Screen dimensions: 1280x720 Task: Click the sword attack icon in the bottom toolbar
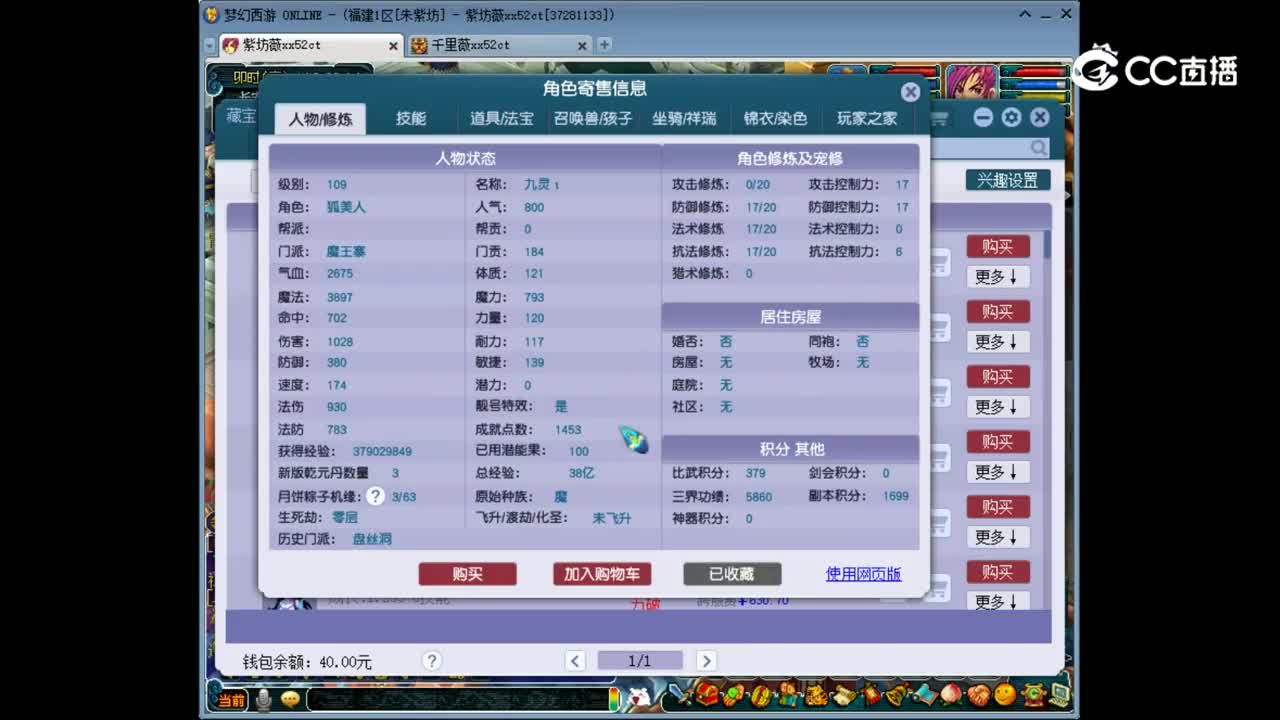coord(682,693)
